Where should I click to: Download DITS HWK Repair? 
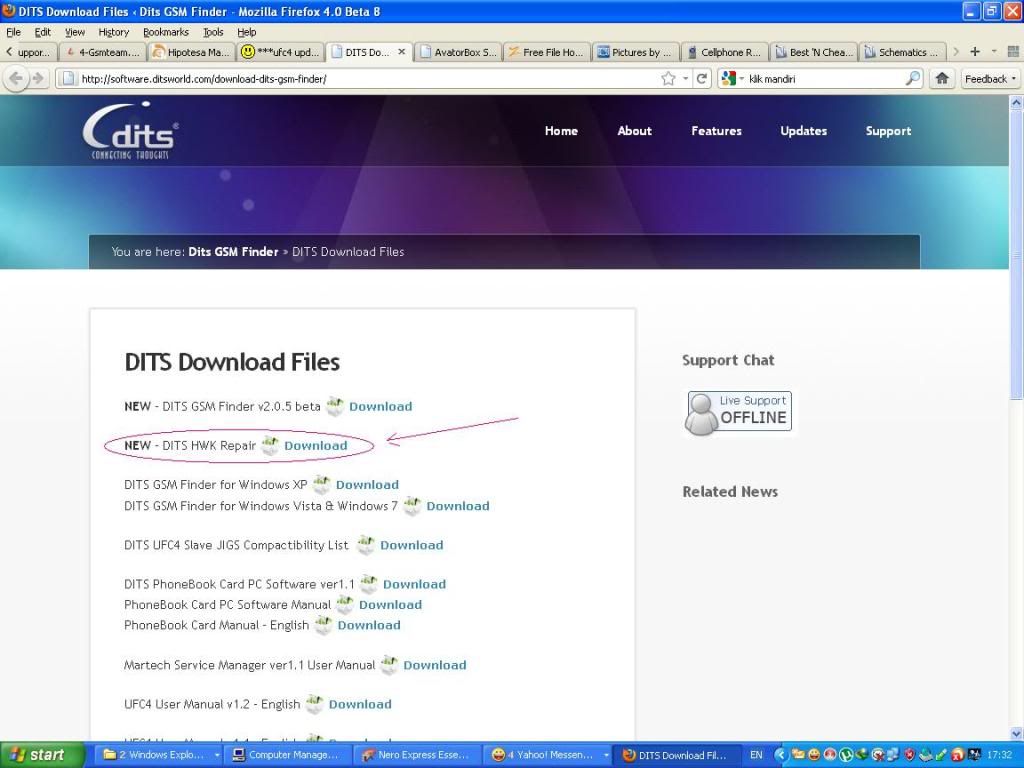(315, 445)
